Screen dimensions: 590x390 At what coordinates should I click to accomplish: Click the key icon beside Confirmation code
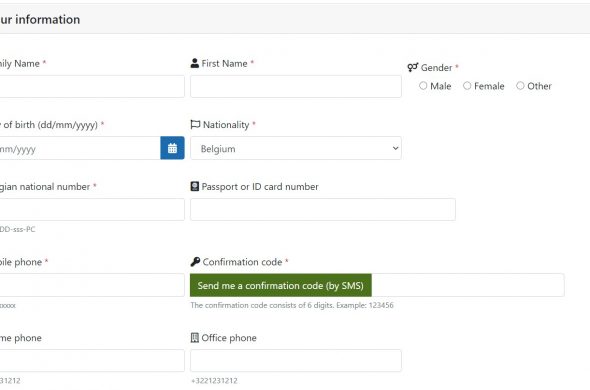(x=195, y=262)
